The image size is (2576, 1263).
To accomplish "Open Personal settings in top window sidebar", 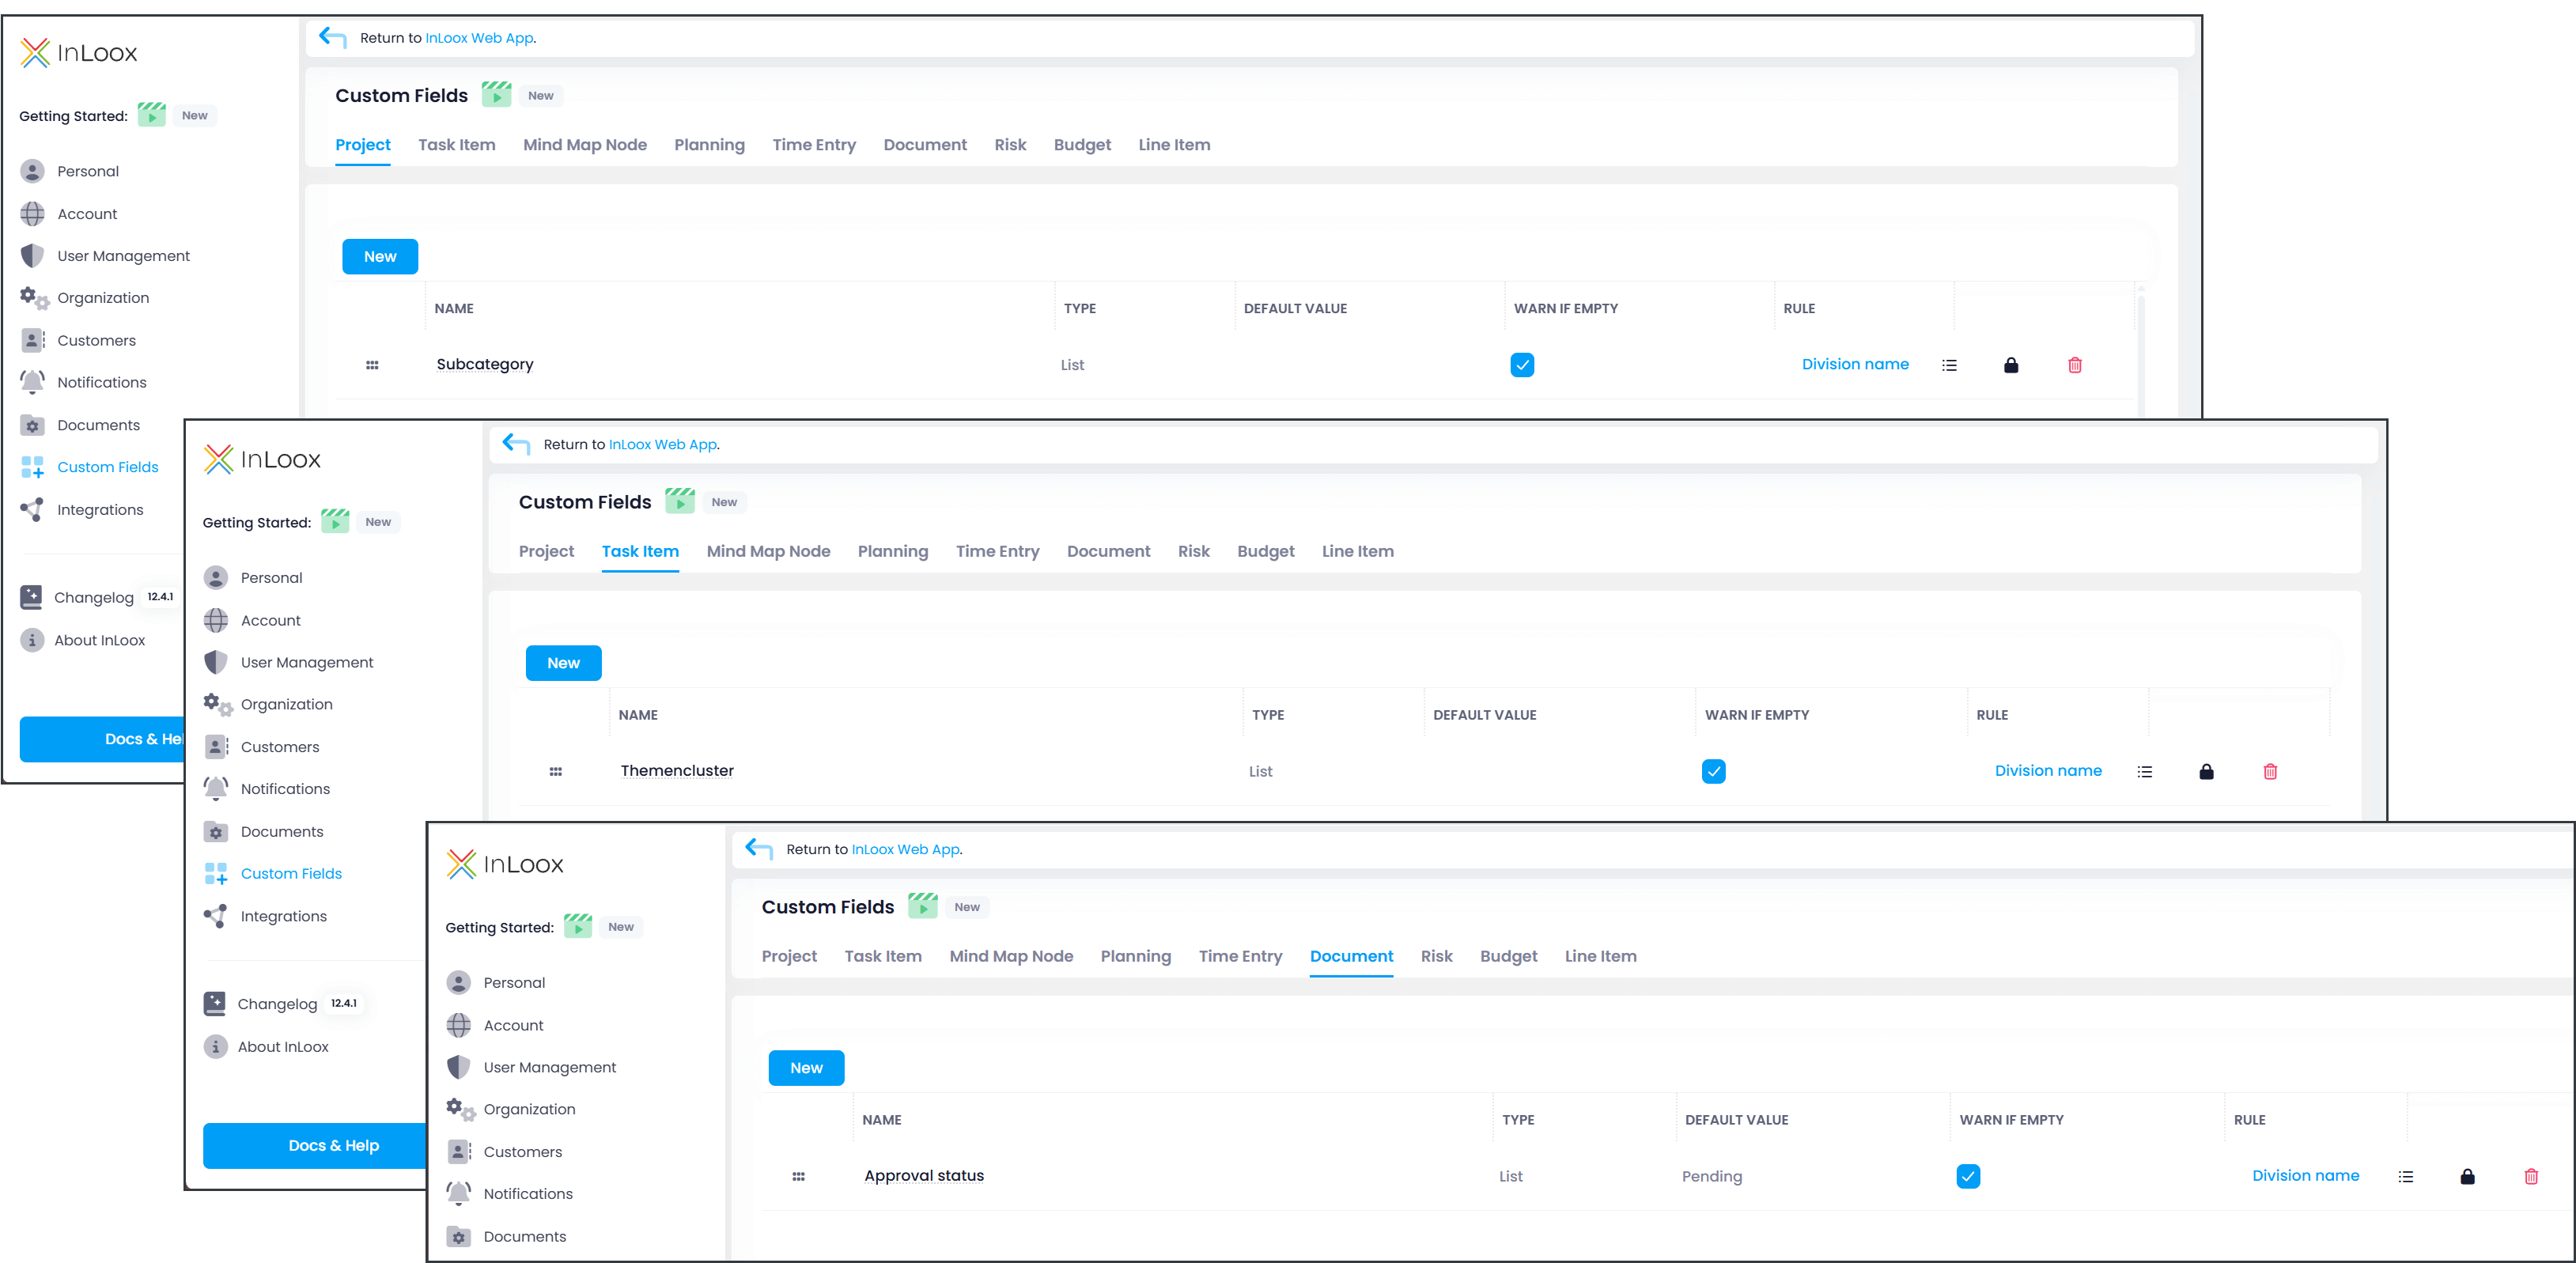I will (88, 171).
